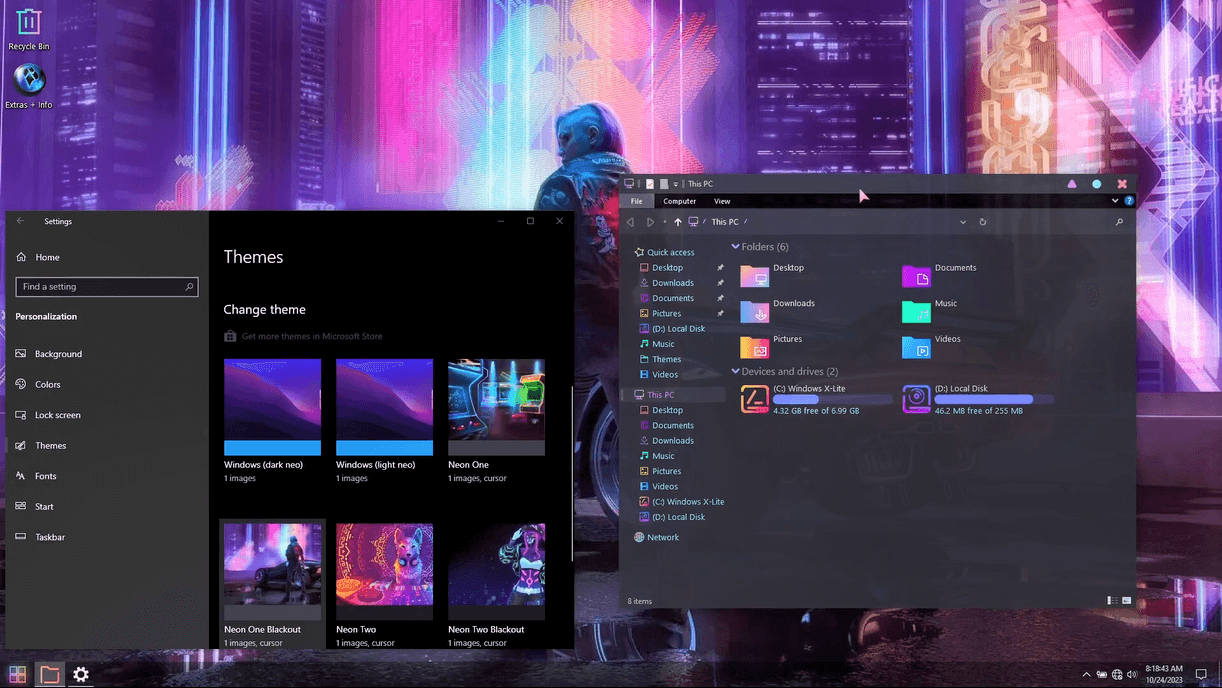The height and width of the screenshot is (688, 1222).
Task: Collapse the Devices and drives group
Action: 736,371
